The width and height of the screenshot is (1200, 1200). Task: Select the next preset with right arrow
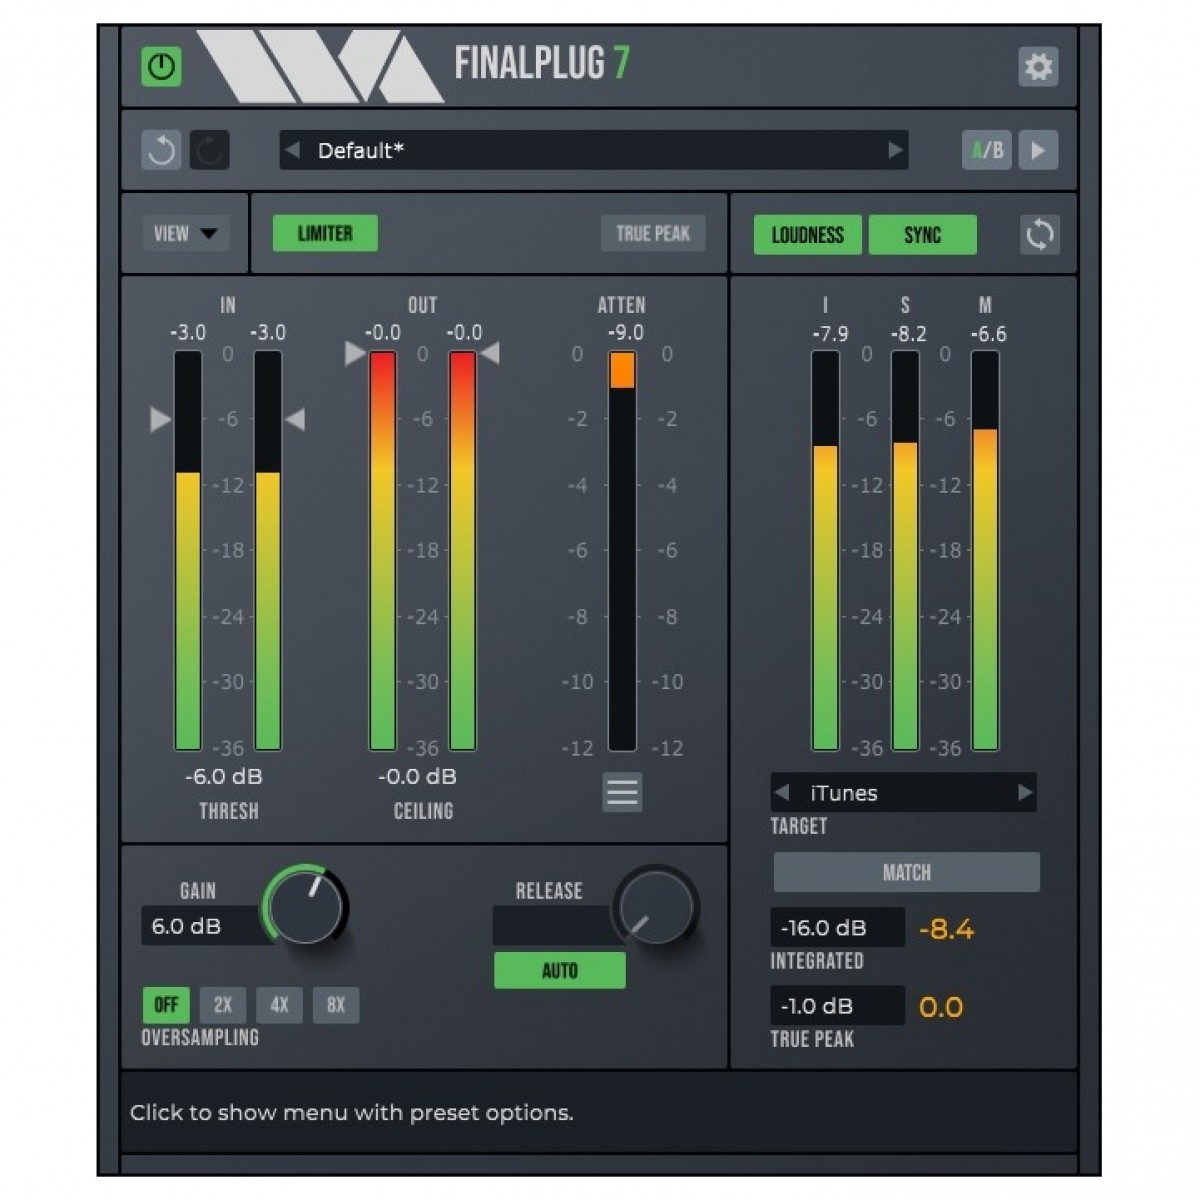pyautogui.click(x=894, y=150)
